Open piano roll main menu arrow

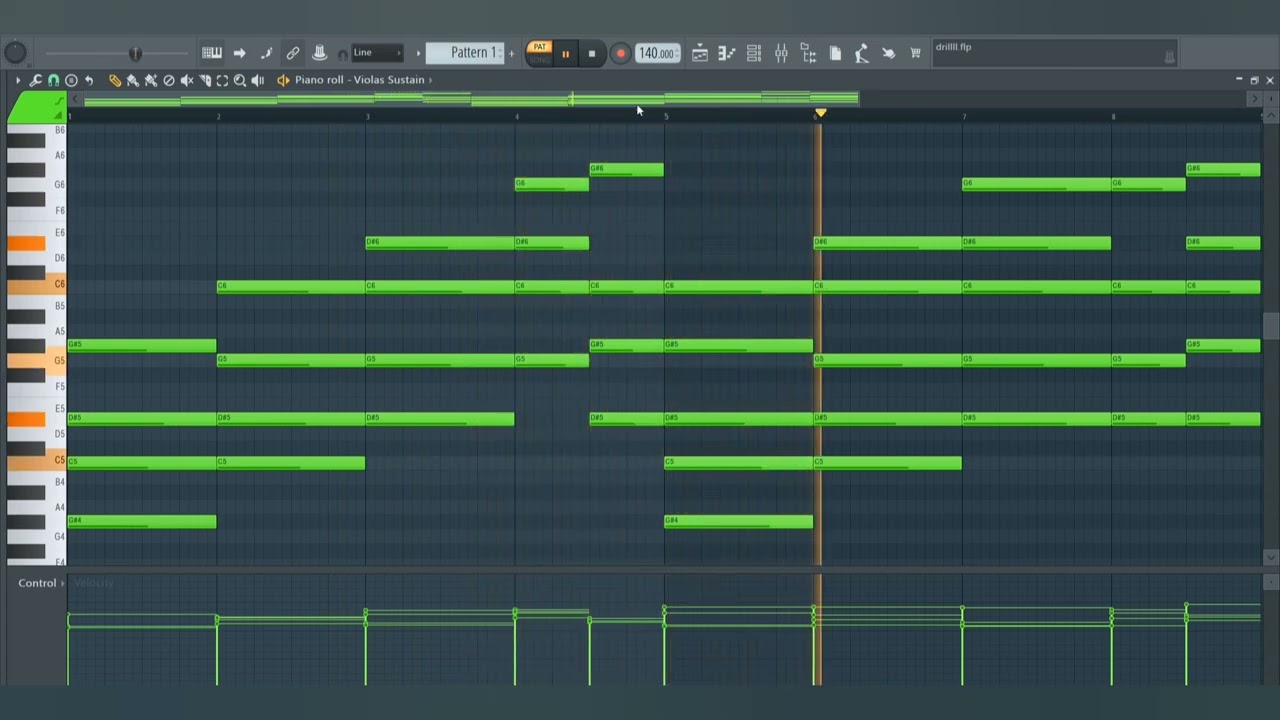click(x=17, y=80)
